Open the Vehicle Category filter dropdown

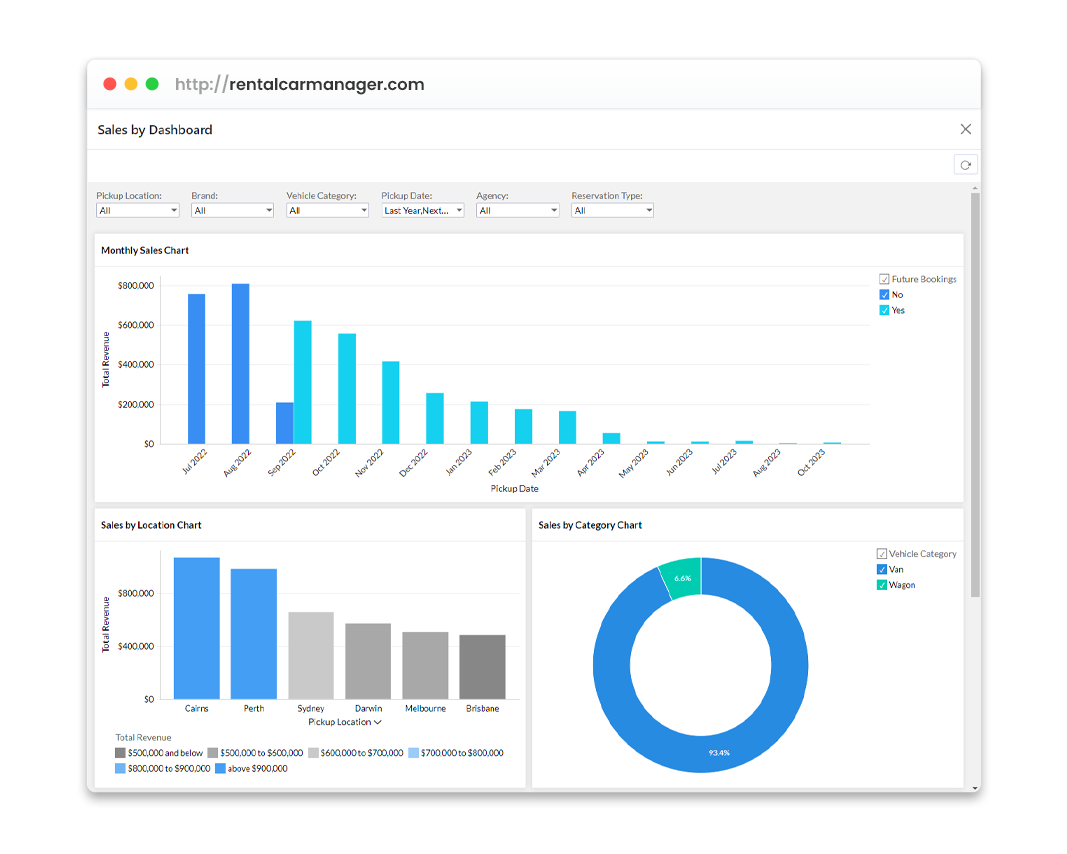click(x=327, y=210)
